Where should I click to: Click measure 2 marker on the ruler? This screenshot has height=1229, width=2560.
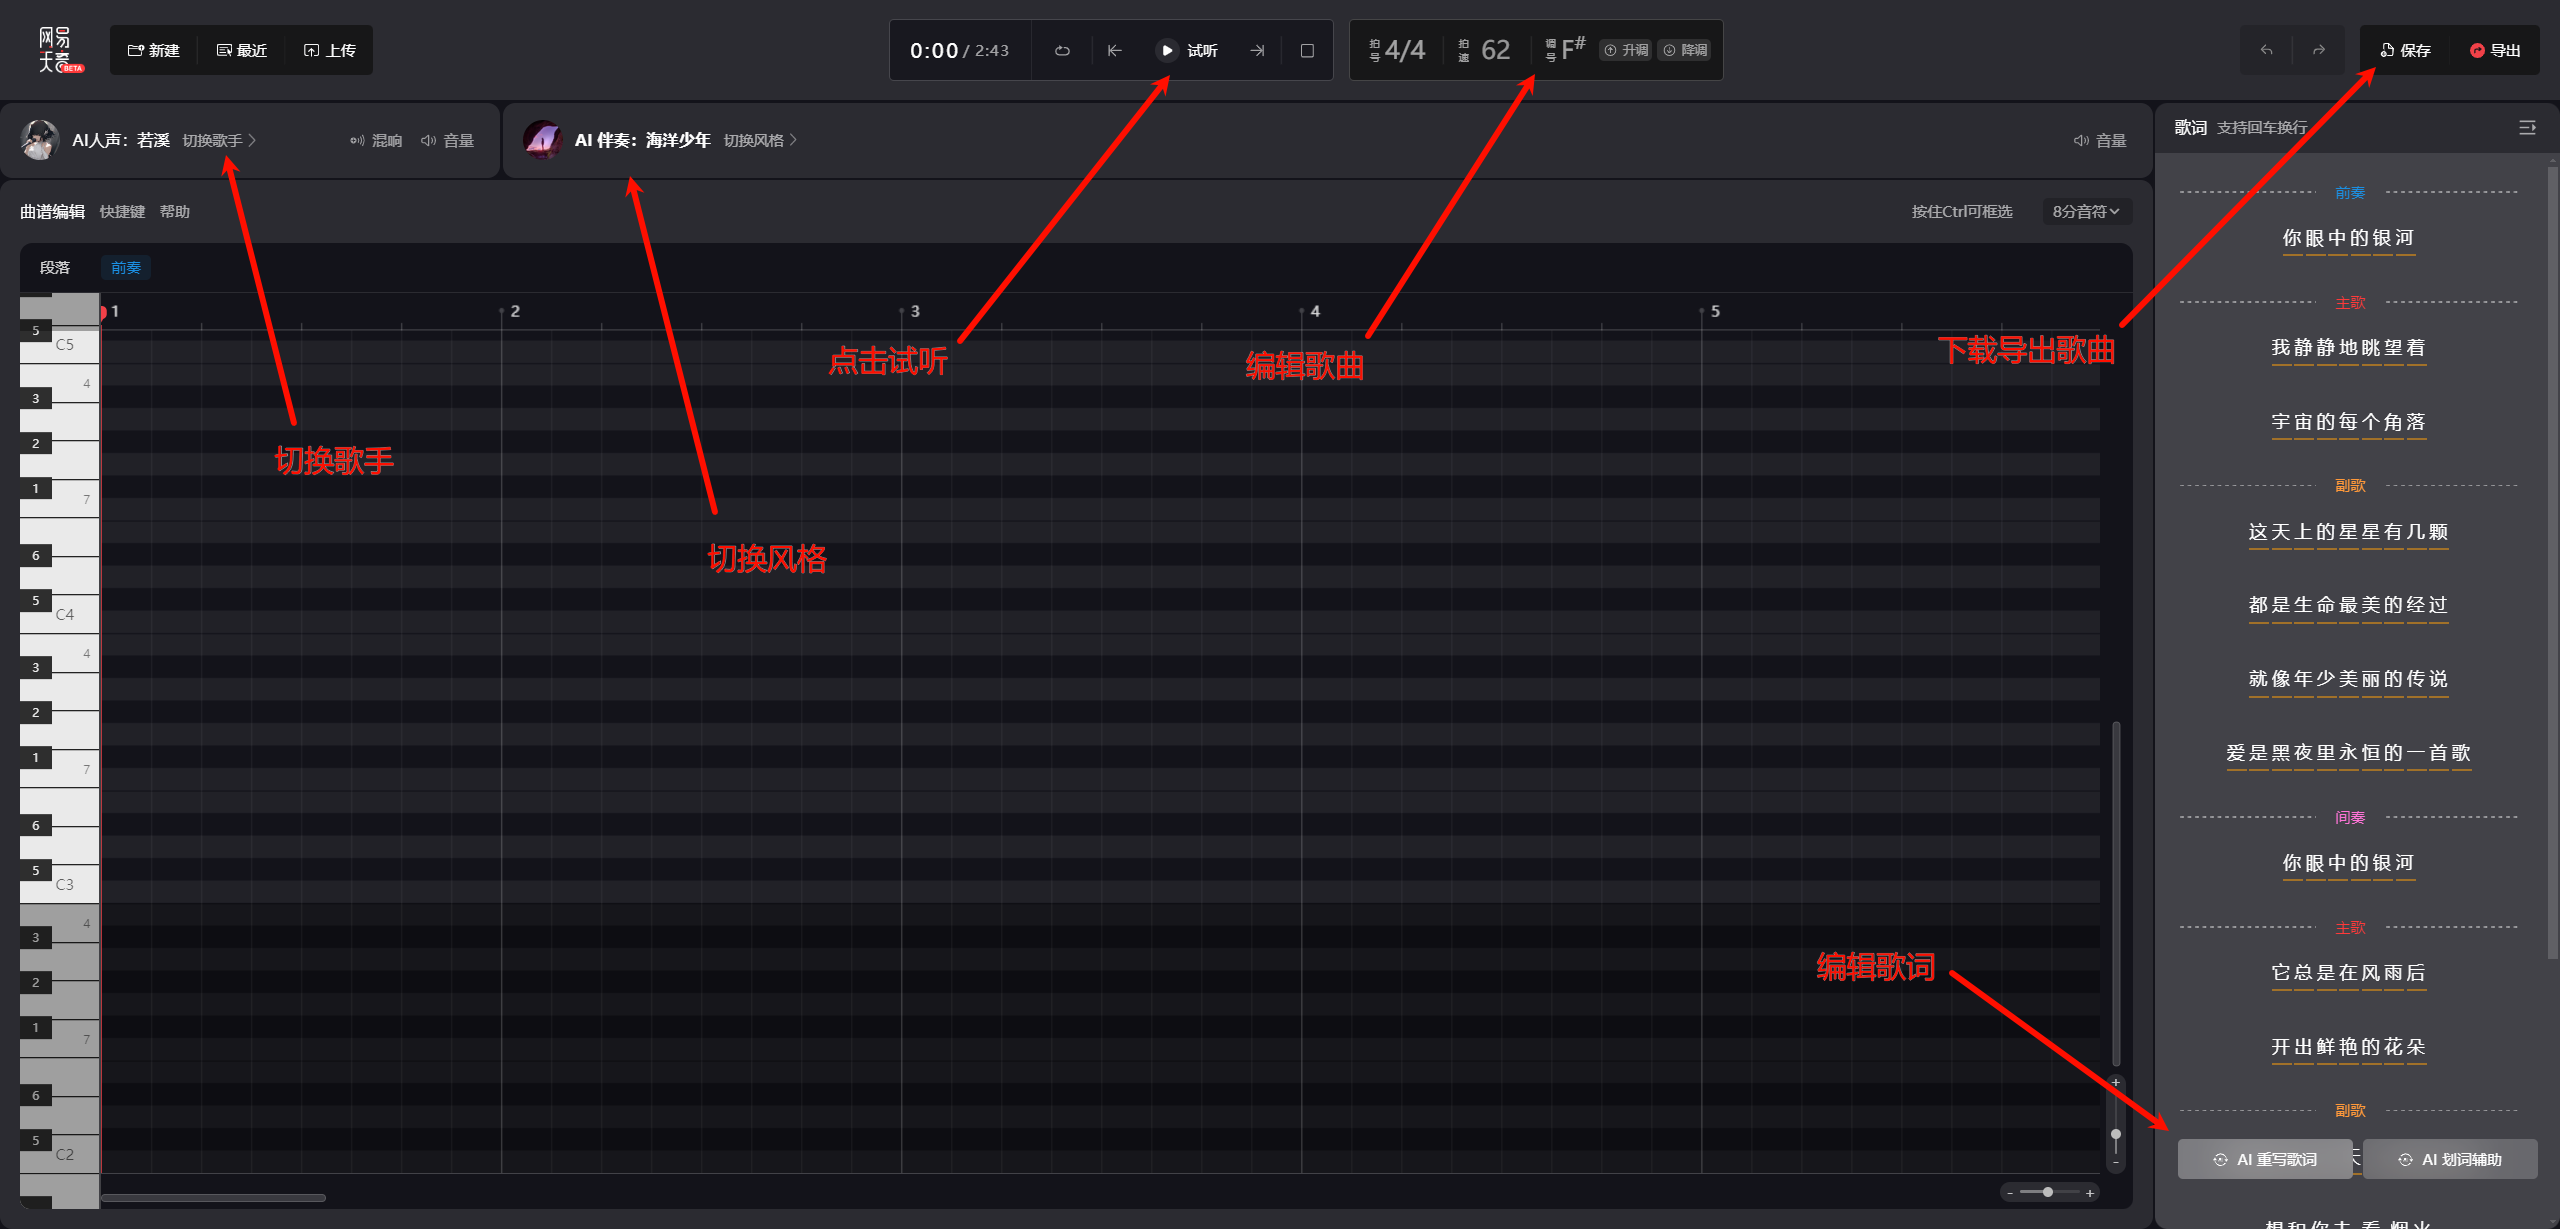(513, 311)
